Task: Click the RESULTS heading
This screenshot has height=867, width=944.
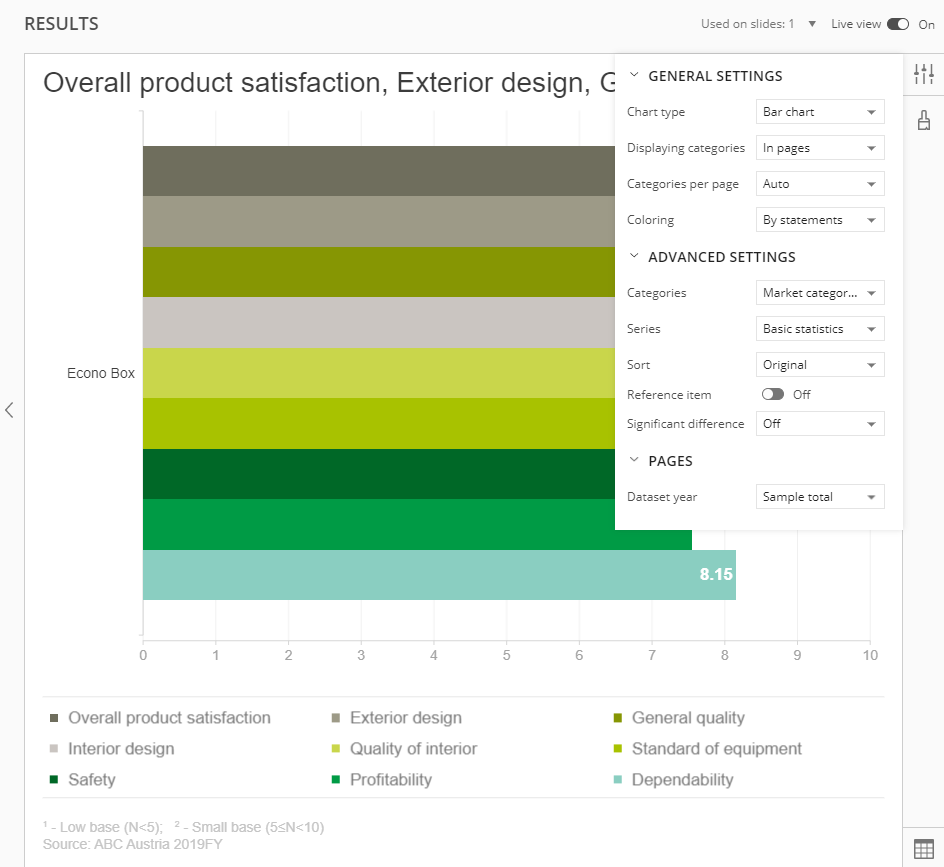Action: pos(61,24)
